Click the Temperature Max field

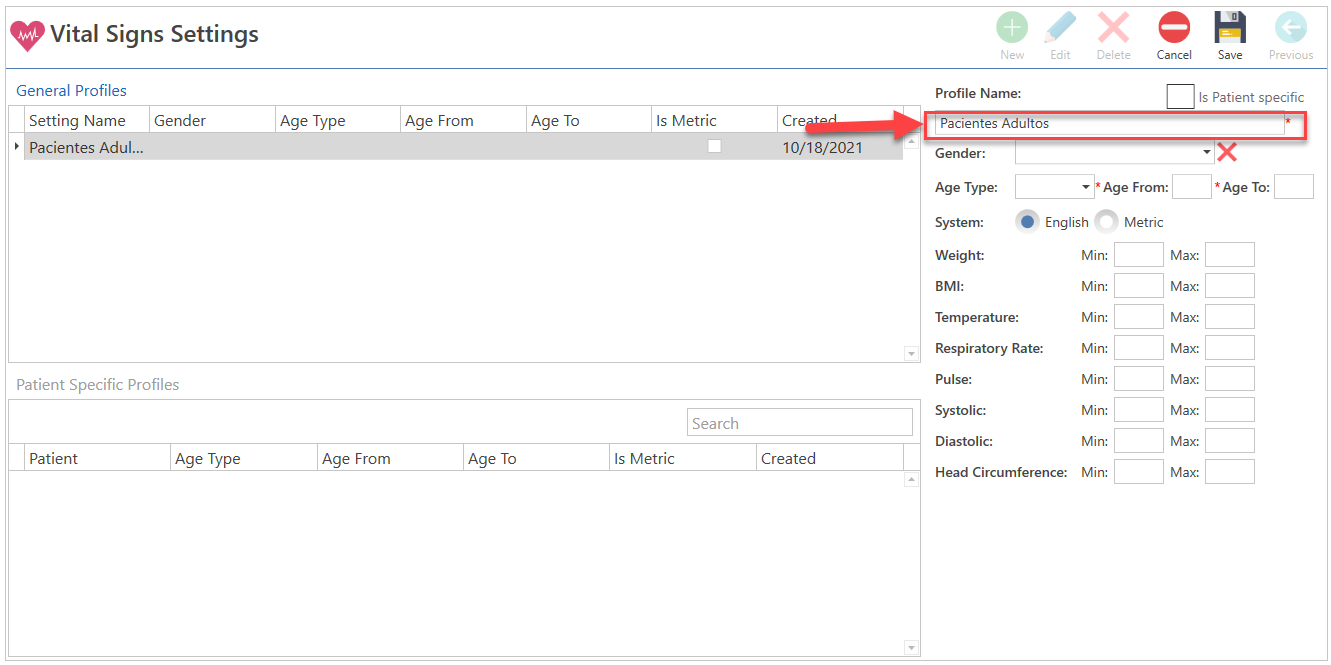coord(1229,317)
